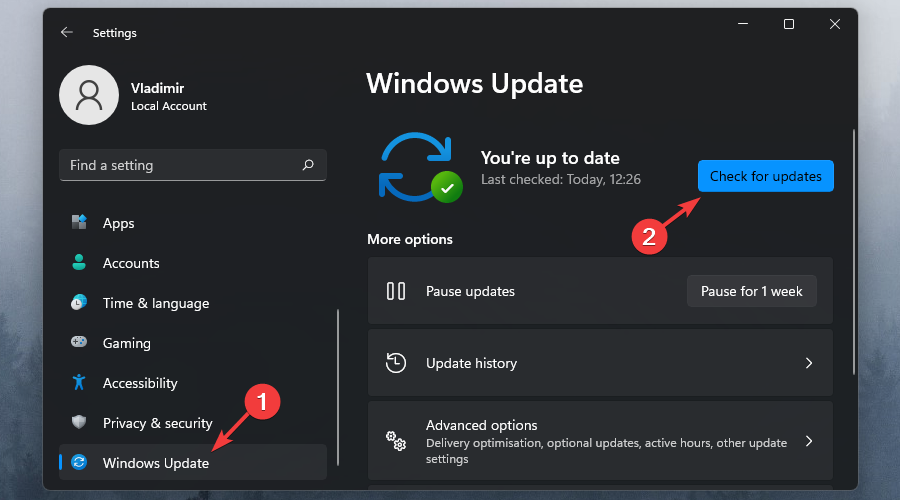Click the Privacy & security shield icon

pyautogui.click(x=79, y=423)
